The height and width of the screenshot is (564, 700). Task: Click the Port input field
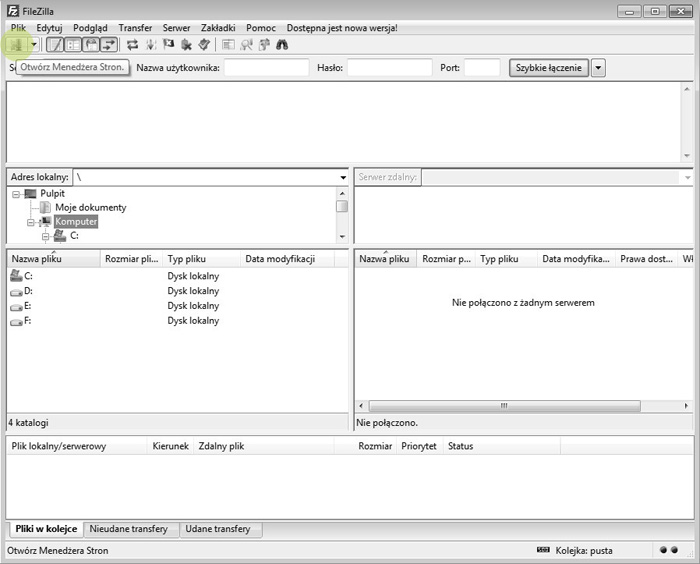pos(482,68)
